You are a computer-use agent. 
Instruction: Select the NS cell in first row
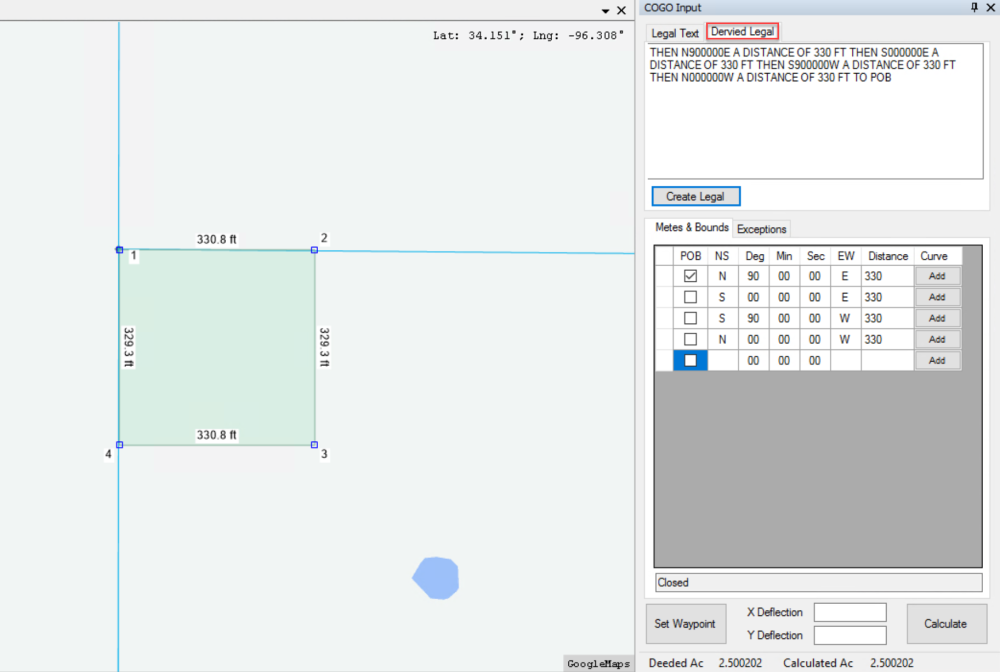[722, 276]
